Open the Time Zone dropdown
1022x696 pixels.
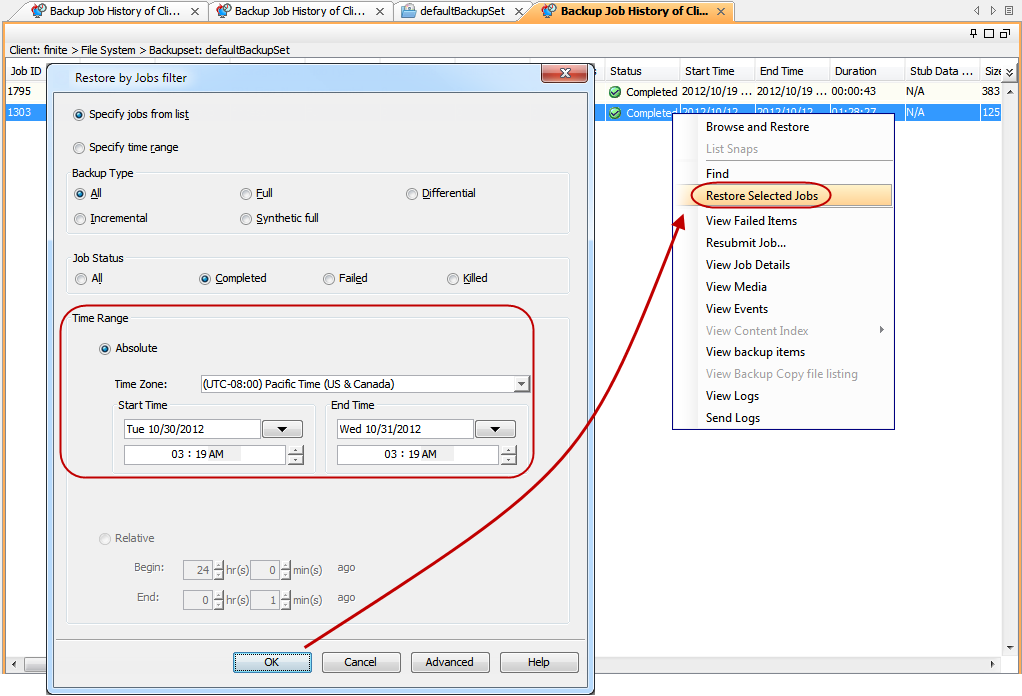[521, 384]
